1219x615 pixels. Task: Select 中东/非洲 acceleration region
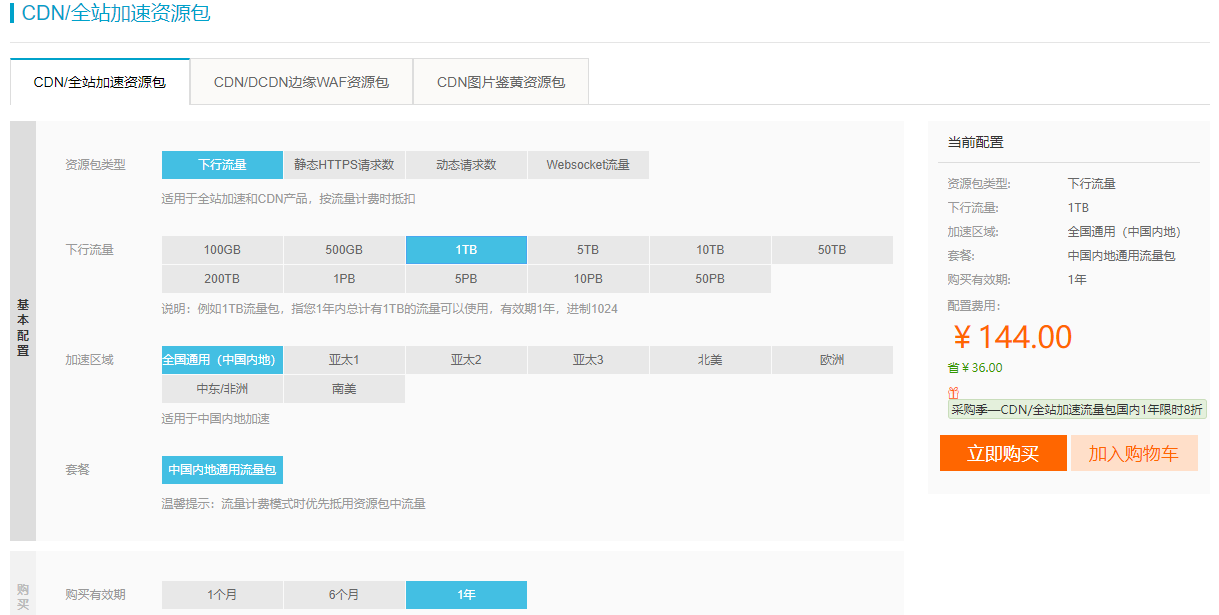click(x=222, y=388)
